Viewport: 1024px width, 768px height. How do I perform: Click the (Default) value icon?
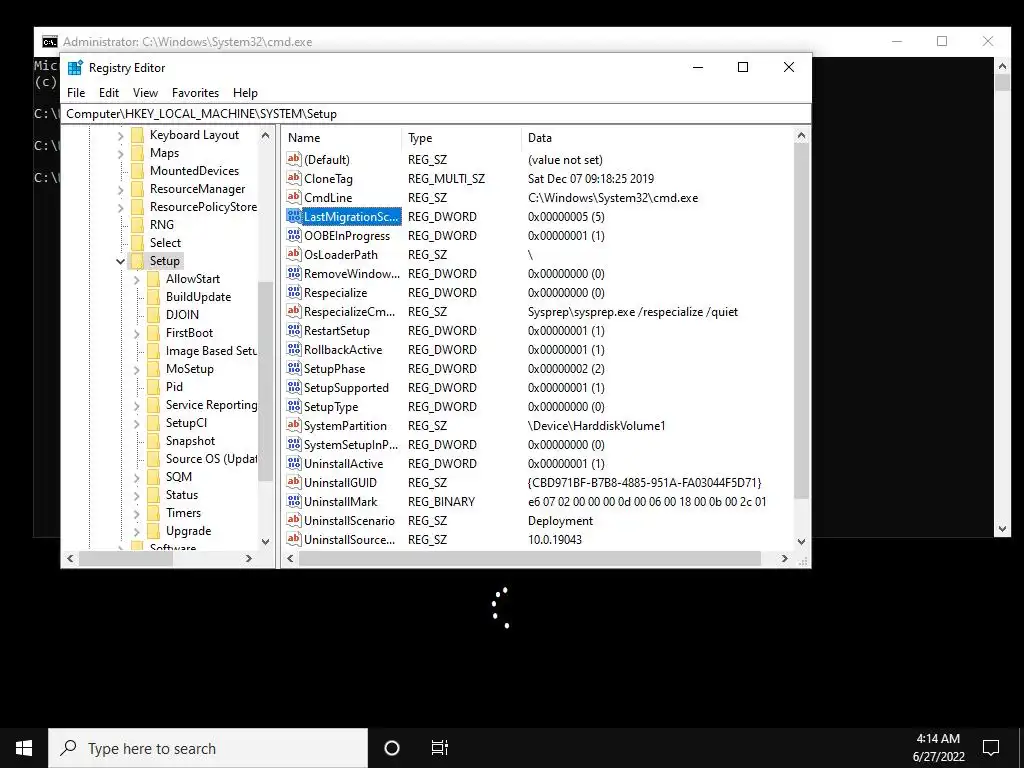(x=294, y=159)
